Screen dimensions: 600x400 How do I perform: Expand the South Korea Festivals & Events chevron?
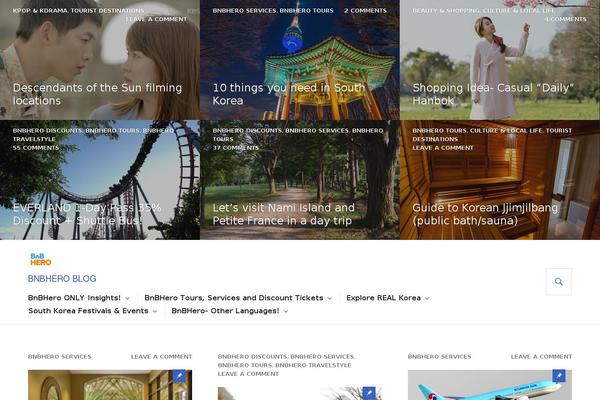[x=155, y=311]
